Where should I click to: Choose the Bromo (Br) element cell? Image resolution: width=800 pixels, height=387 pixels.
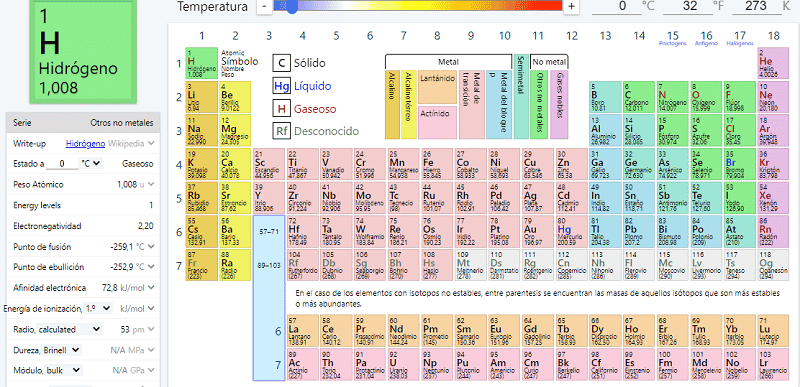(740, 164)
